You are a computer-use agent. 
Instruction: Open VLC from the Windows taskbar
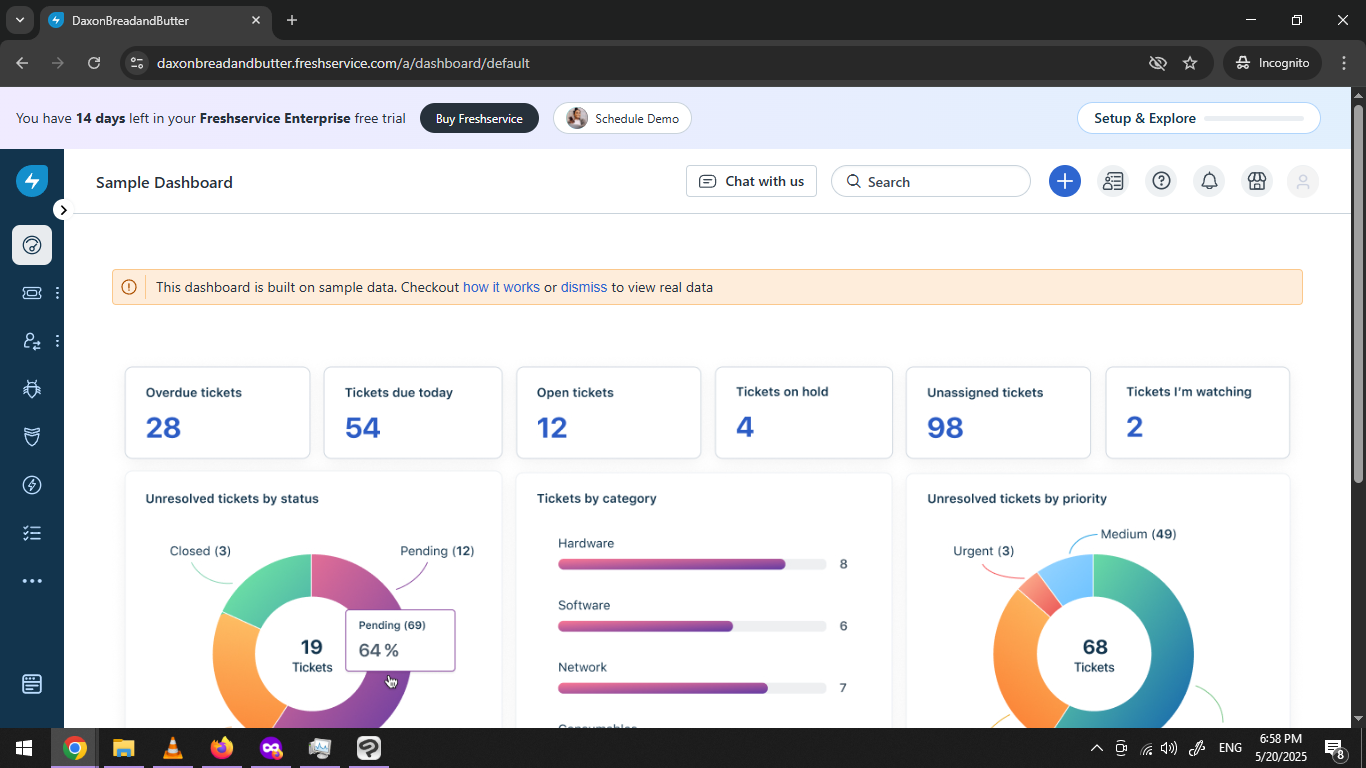click(x=173, y=748)
